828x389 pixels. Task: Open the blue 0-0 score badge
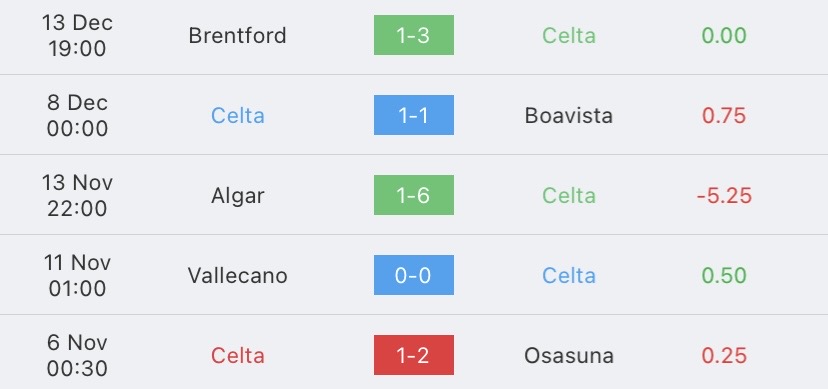(413, 275)
